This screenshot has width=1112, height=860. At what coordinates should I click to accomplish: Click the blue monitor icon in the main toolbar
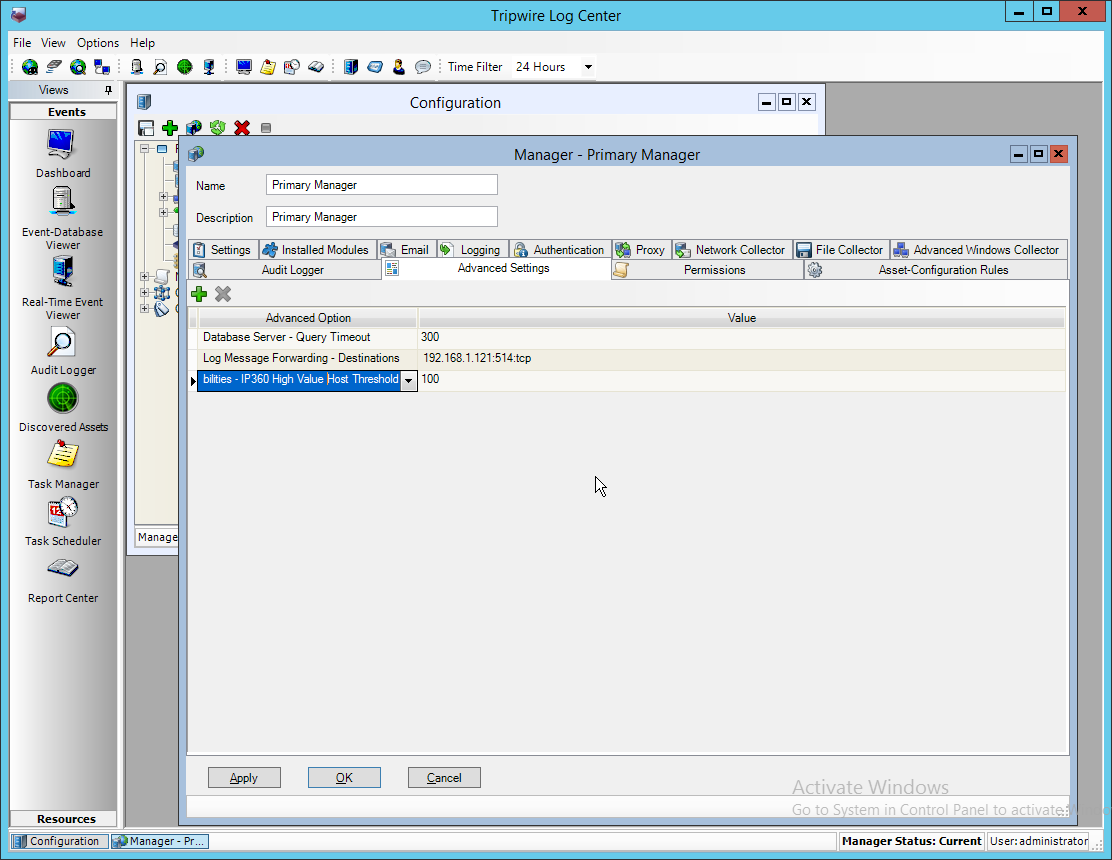pyautogui.click(x=244, y=67)
